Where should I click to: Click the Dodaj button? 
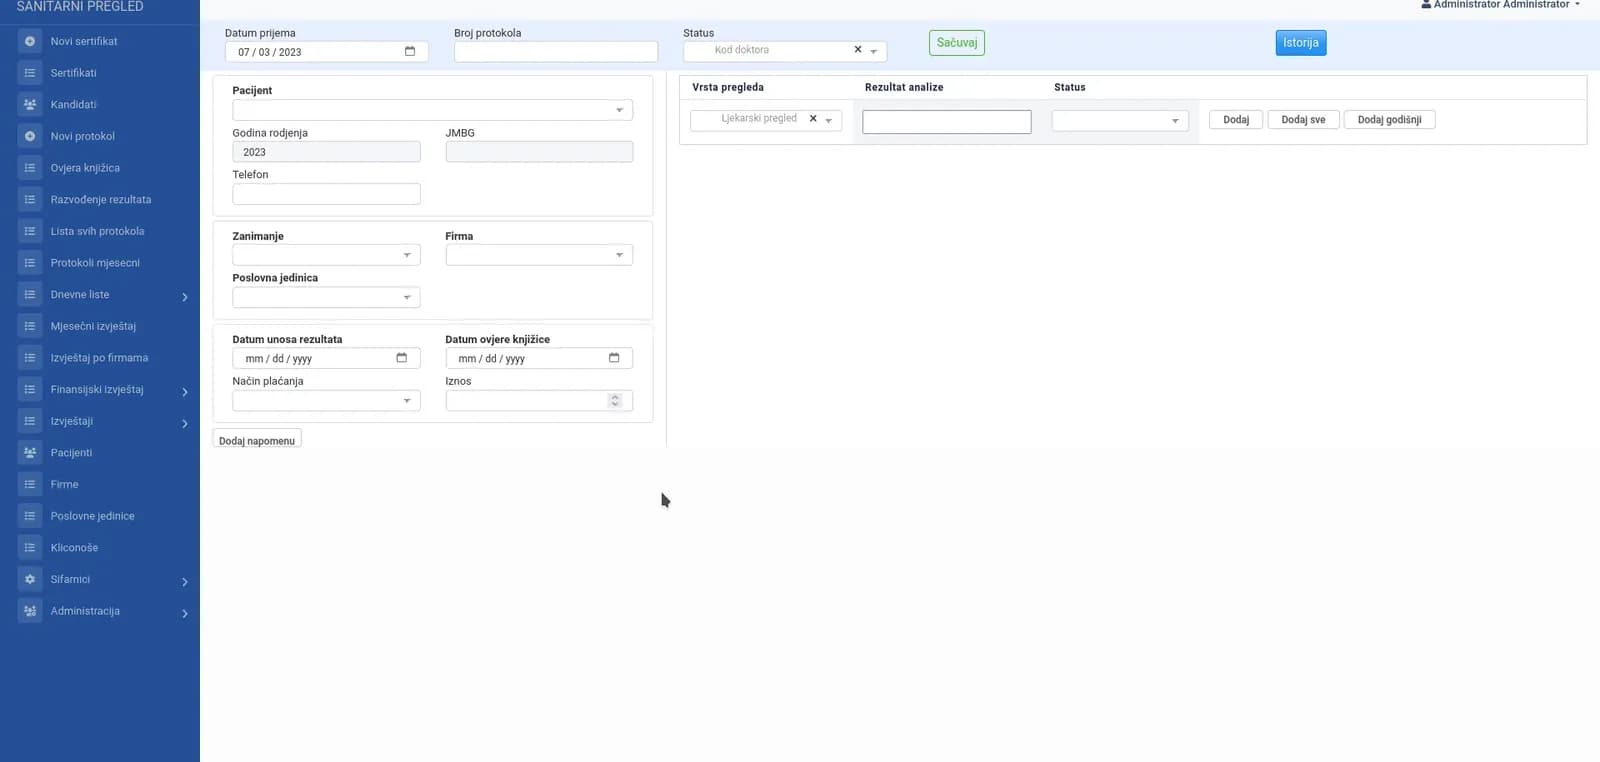[1236, 120]
